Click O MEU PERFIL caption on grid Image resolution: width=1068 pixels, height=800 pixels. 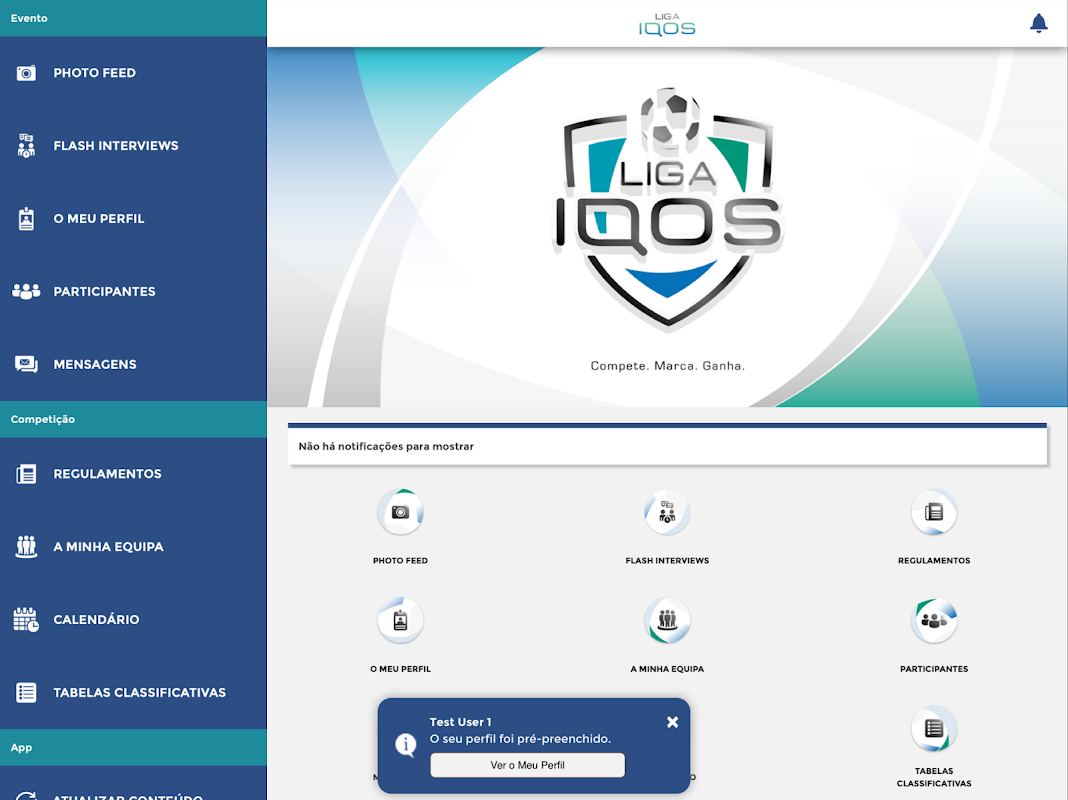coord(400,669)
